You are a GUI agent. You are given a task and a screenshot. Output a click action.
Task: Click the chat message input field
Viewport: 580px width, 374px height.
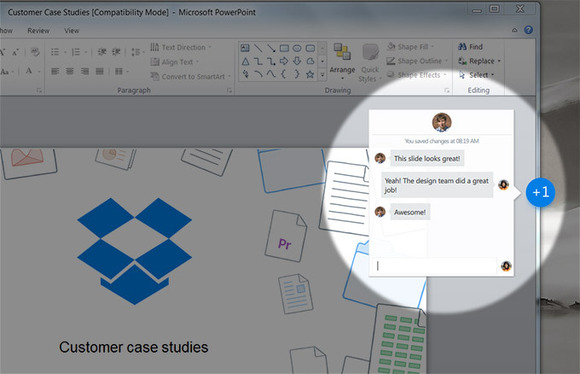click(x=435, y=266)
